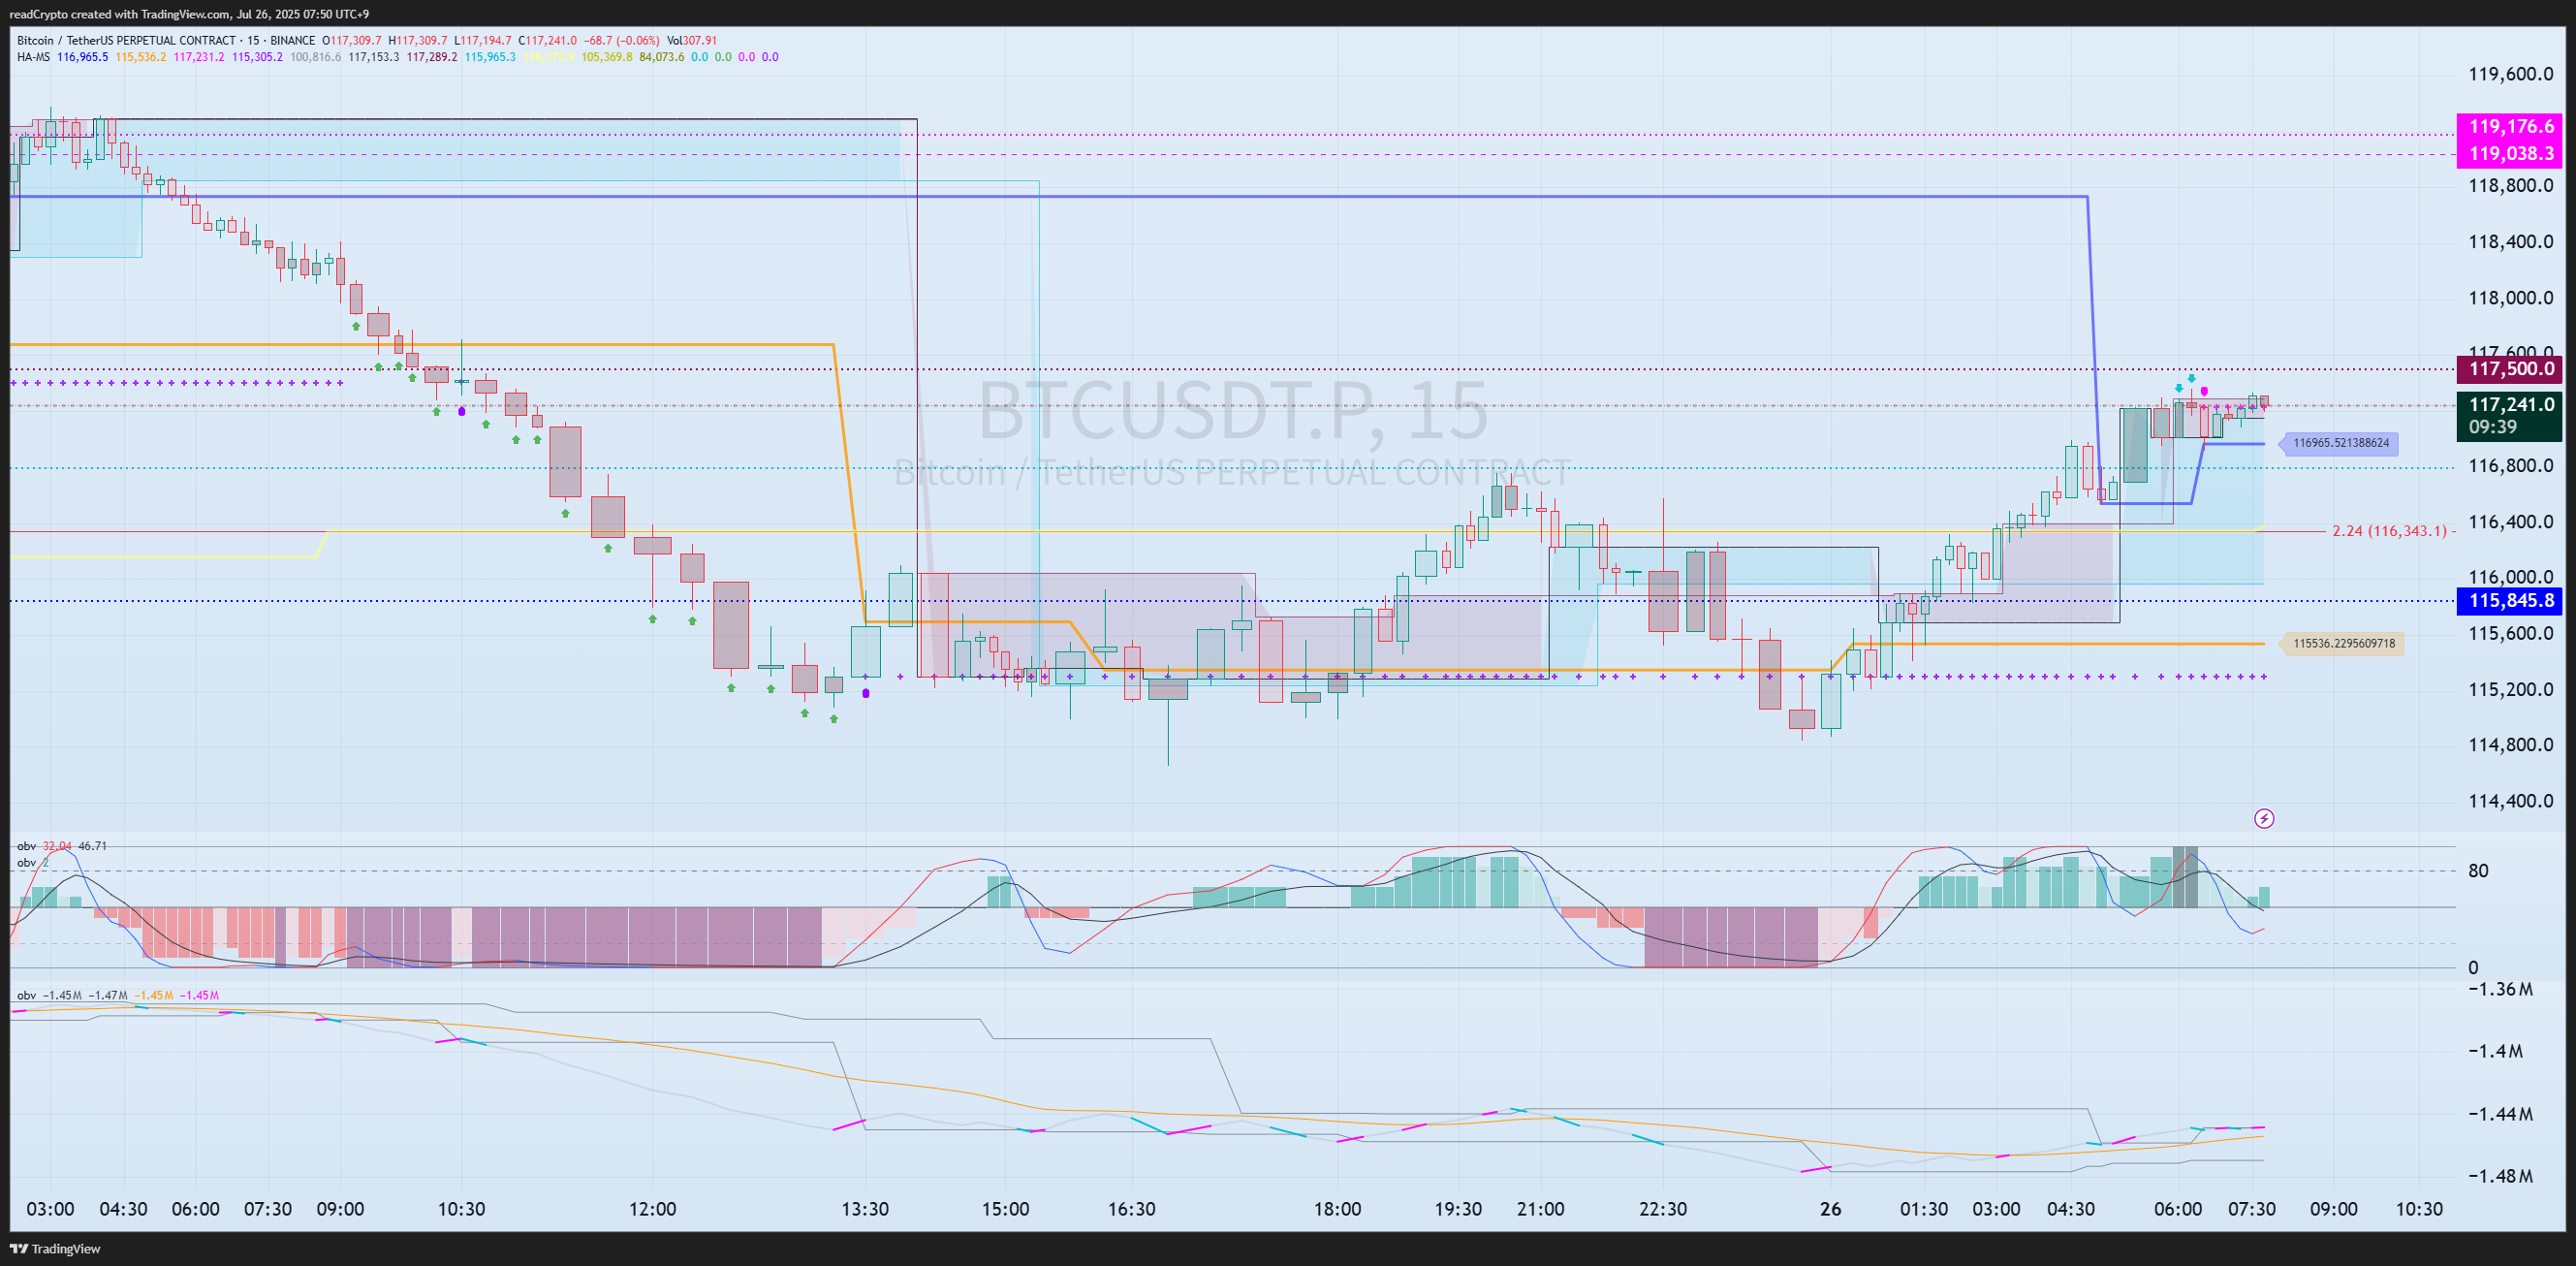This screenshot has width=2576, height=1266.
Task: Click the orange HA-MS value 115,536.2
Action: coord(141,57)
